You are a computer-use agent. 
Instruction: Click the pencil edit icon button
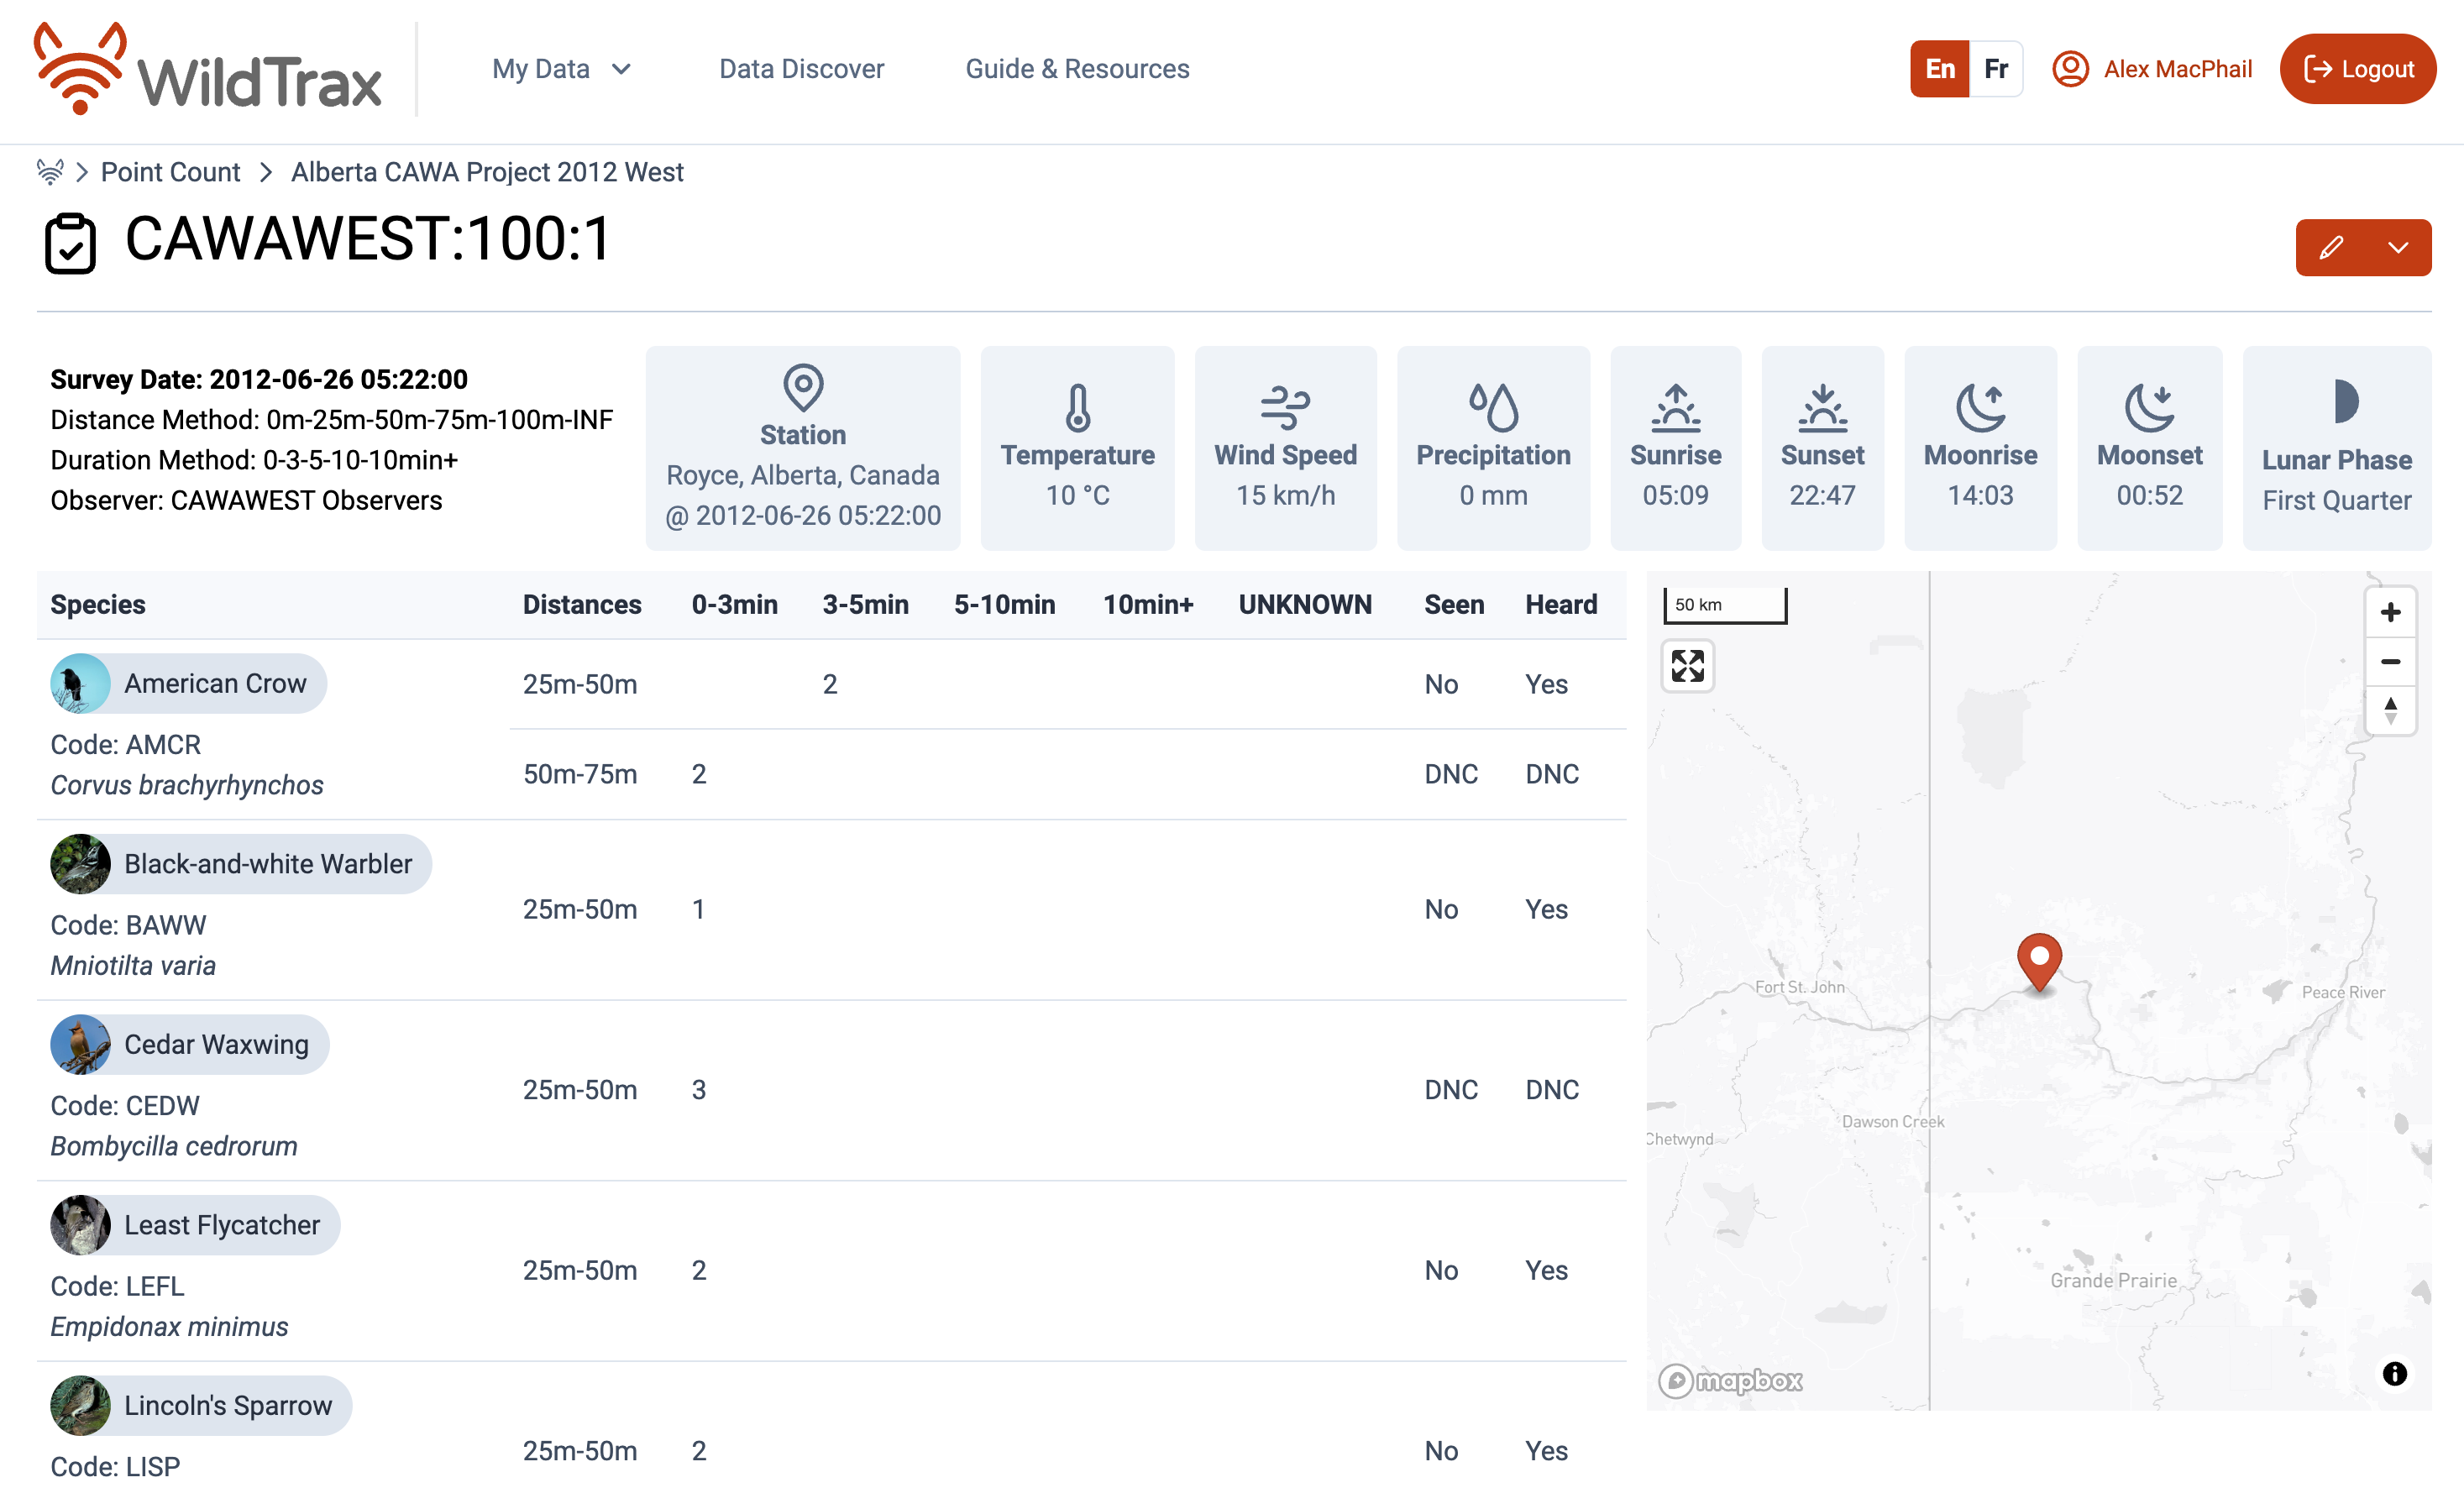[2331, 247]
